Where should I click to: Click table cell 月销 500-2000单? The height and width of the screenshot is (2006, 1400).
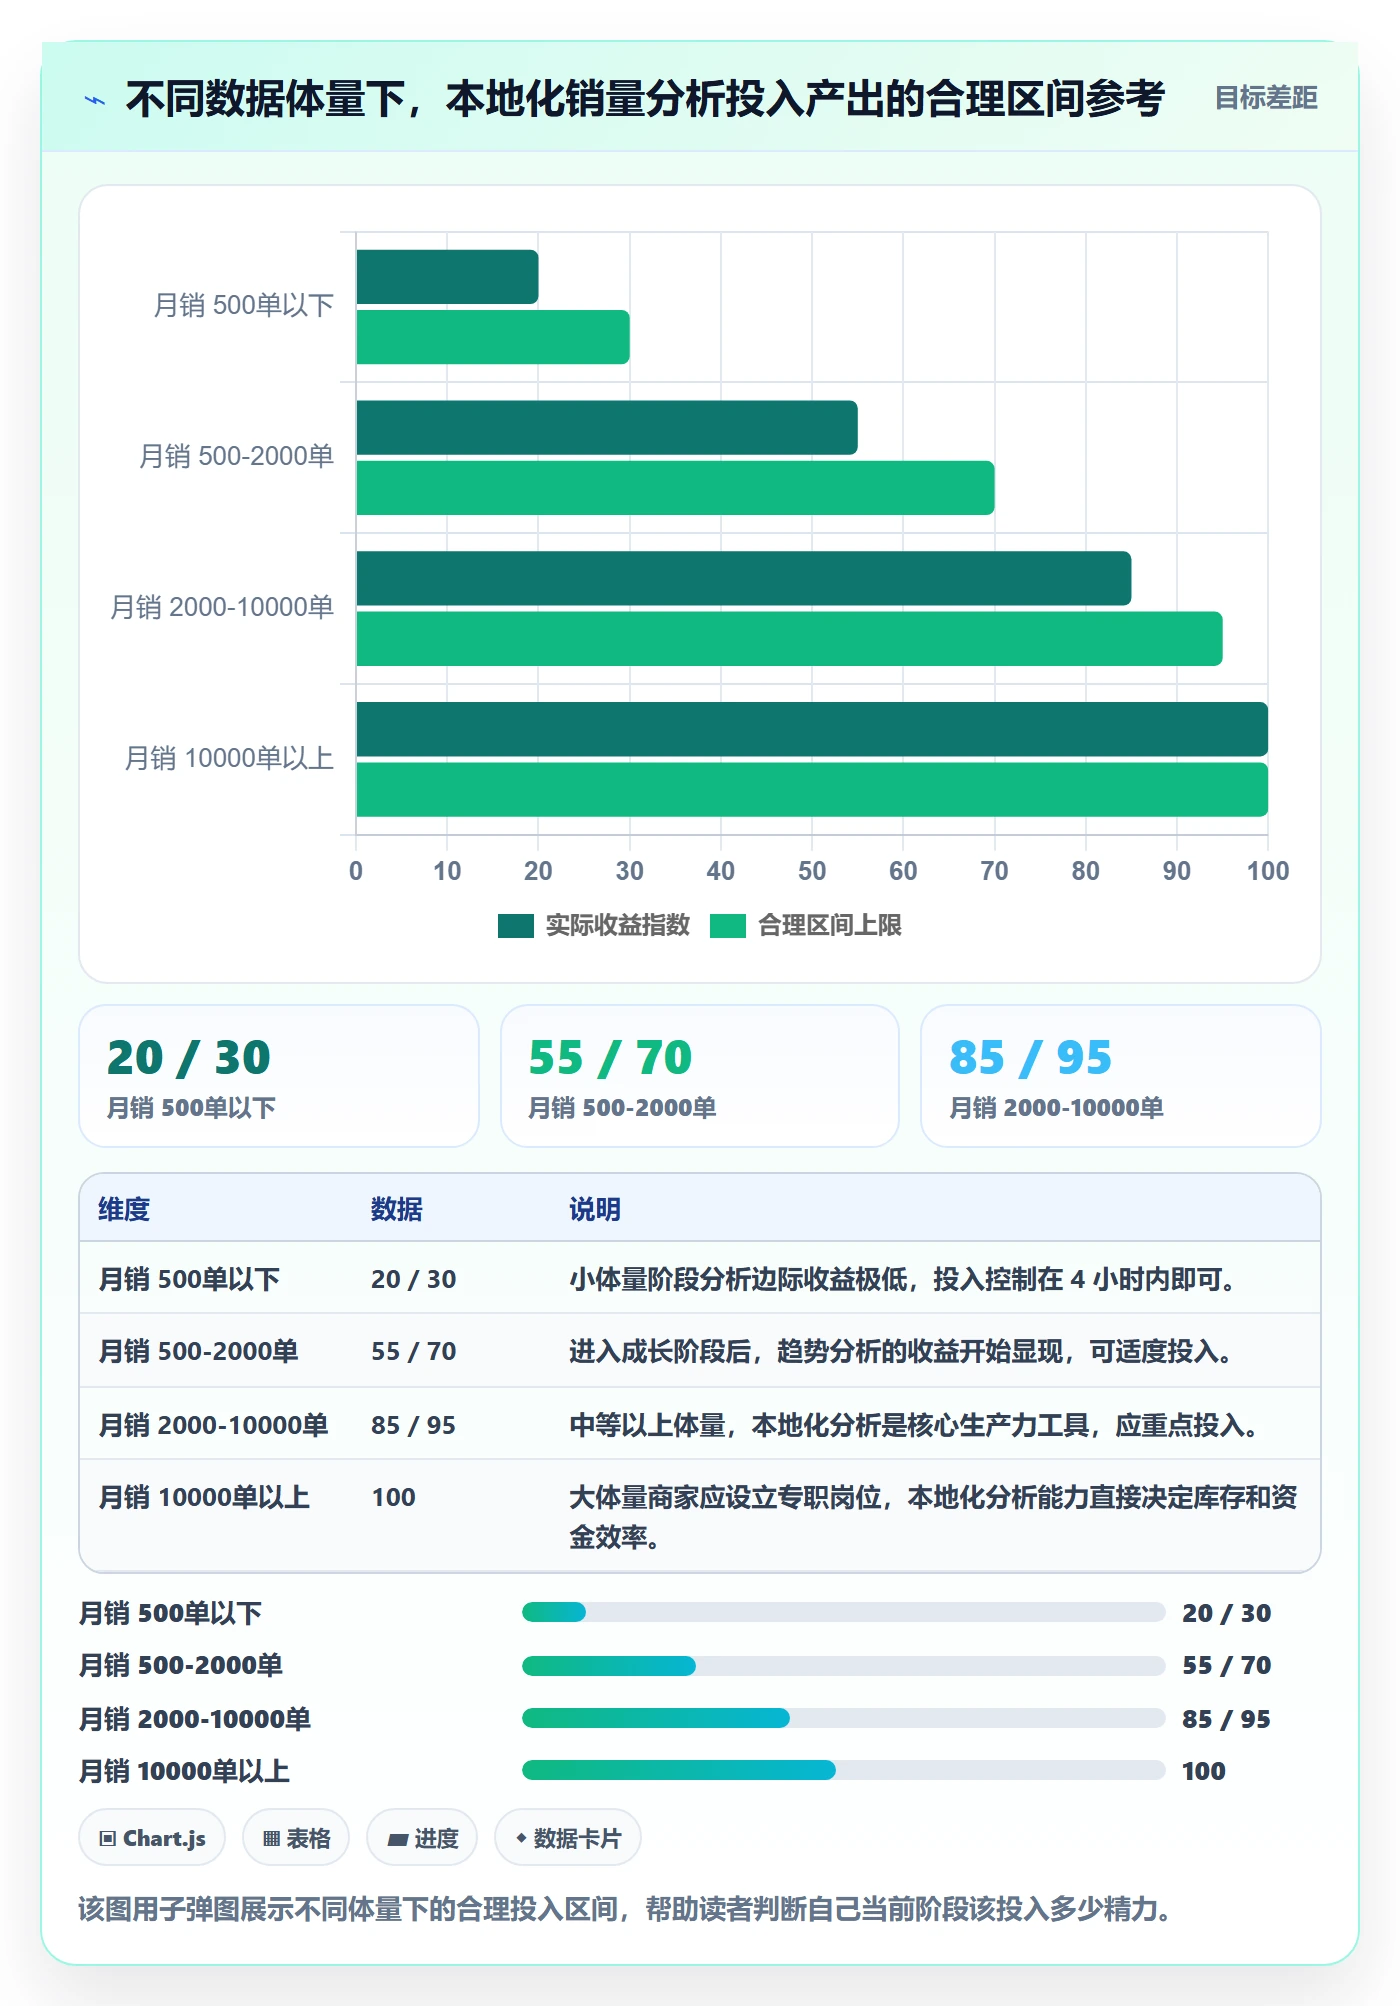[198, 1351]
